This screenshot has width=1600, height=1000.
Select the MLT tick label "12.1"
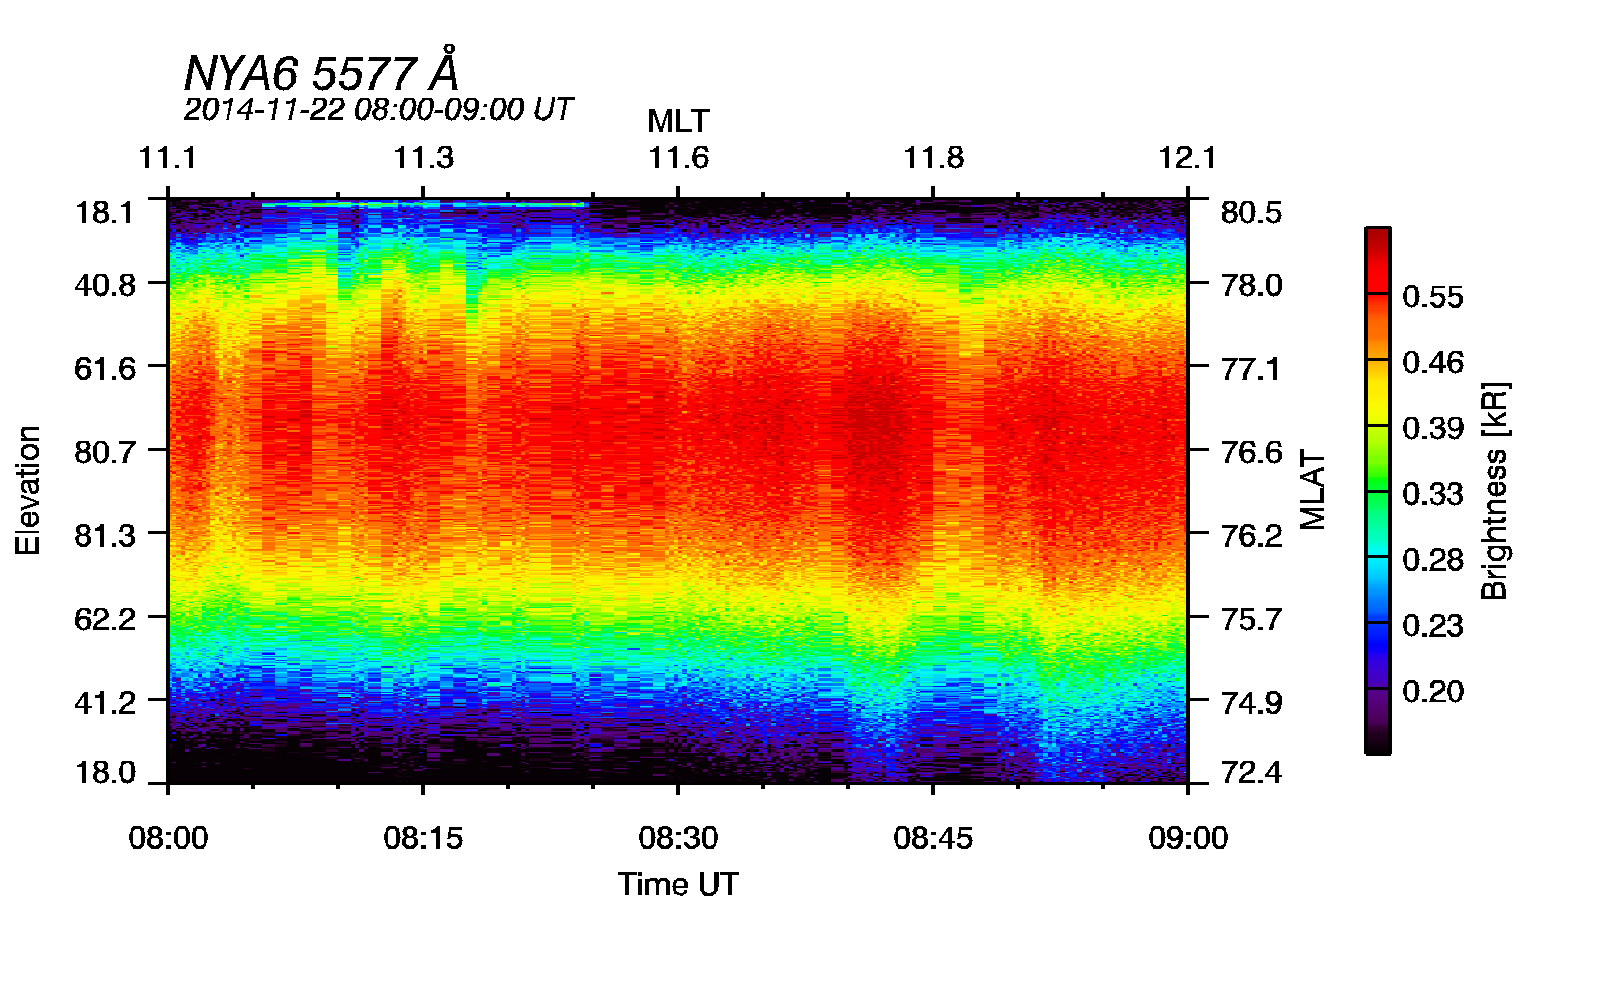point(1188,158)
